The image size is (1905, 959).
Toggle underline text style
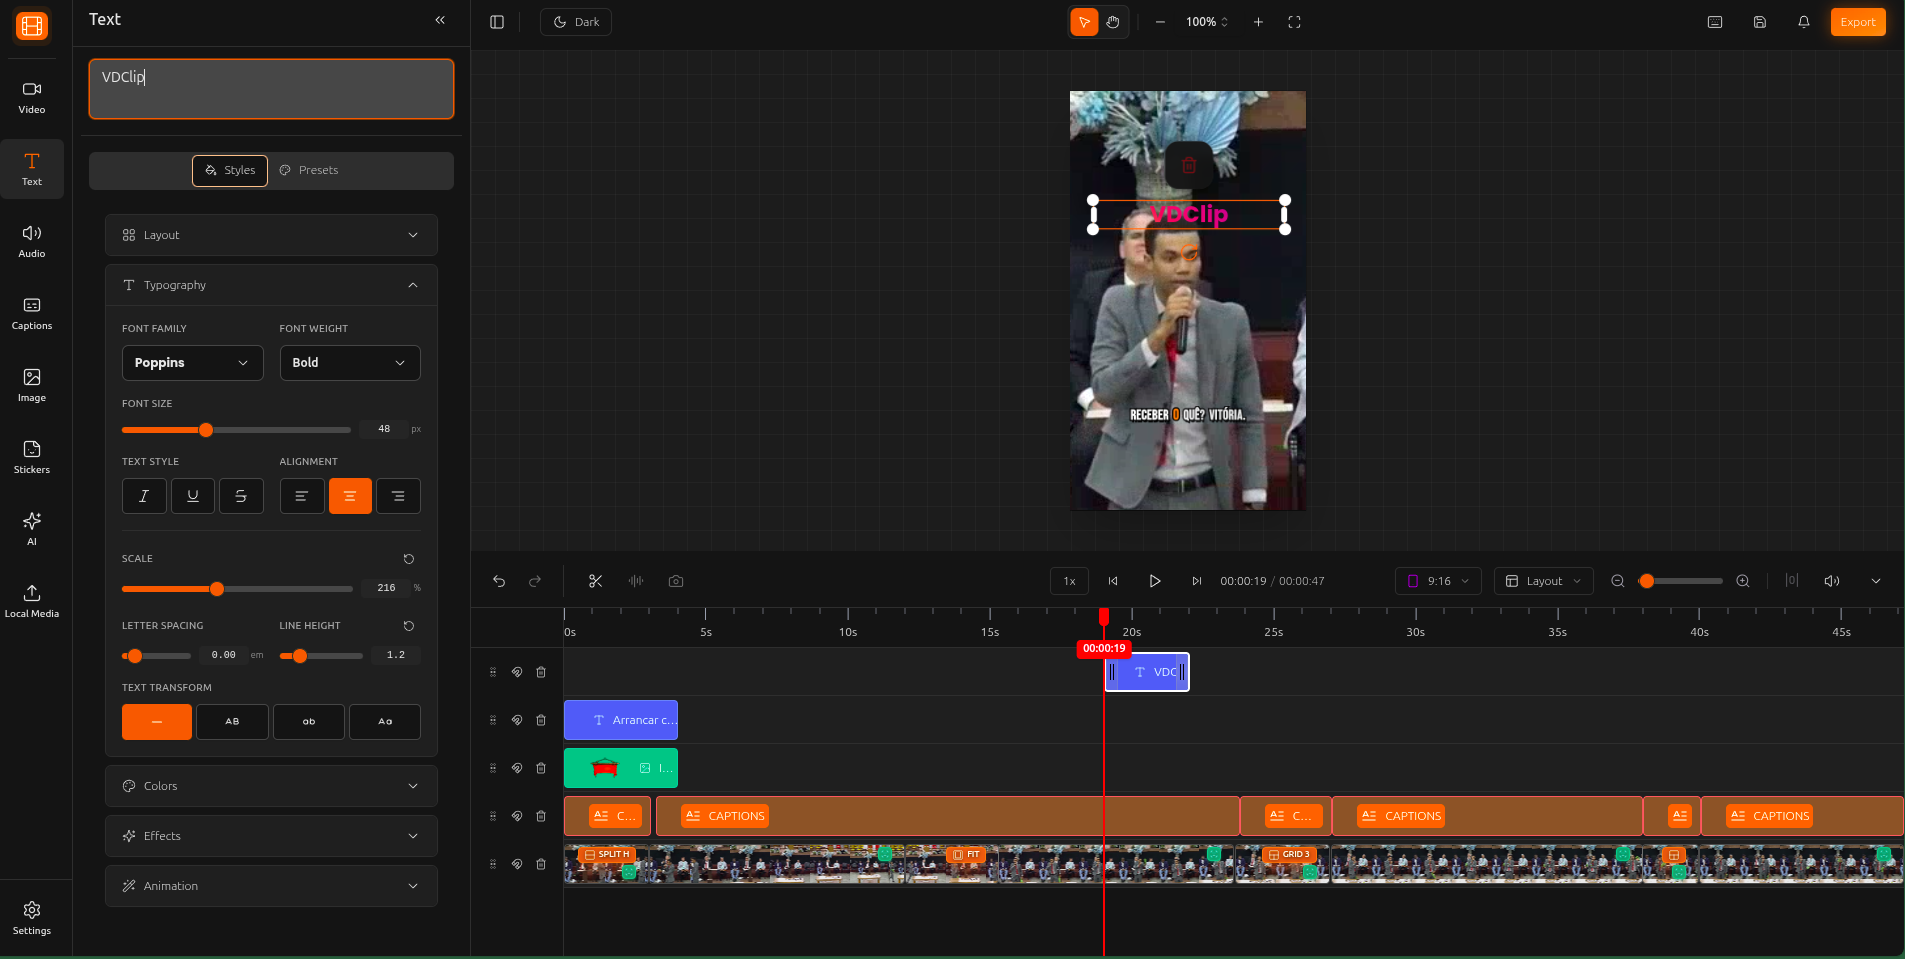click(193, 496)
